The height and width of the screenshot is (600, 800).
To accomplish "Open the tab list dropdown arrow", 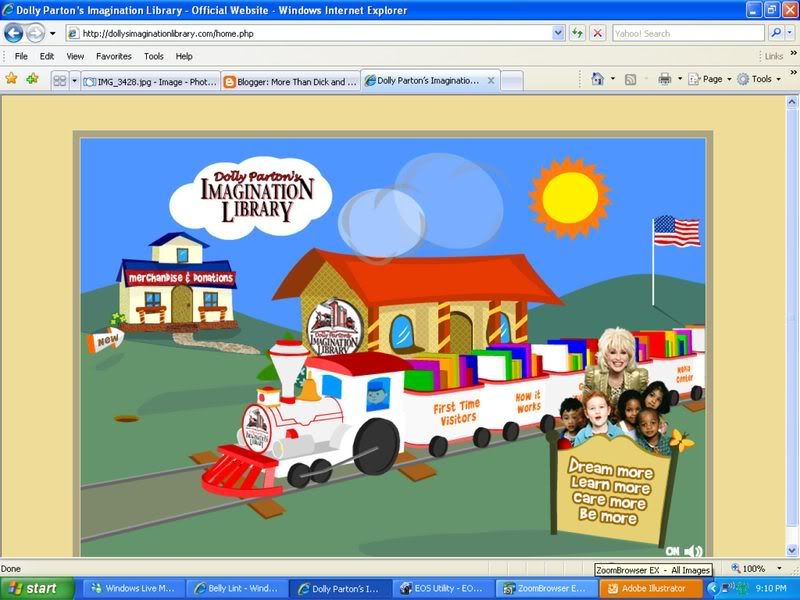I will tap(74, 81).
